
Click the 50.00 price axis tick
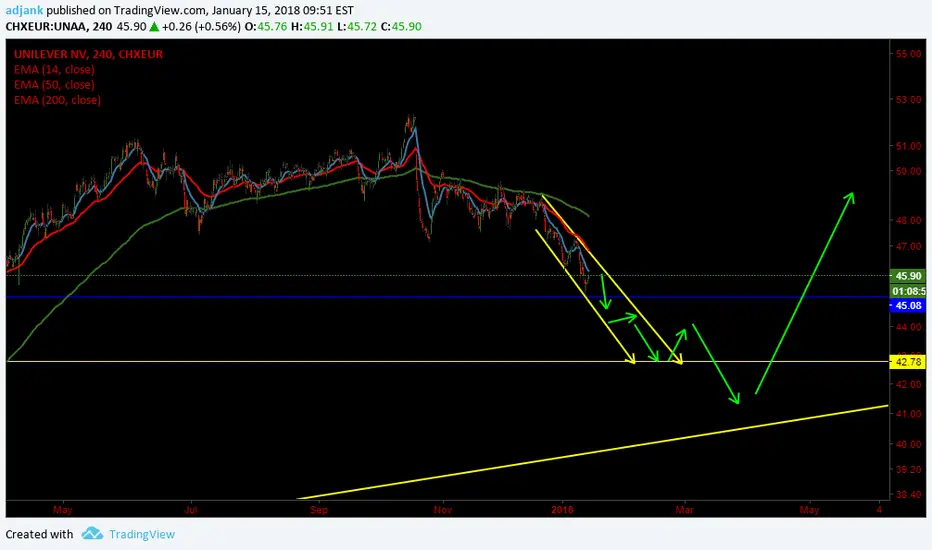click(x=908, y=171)
